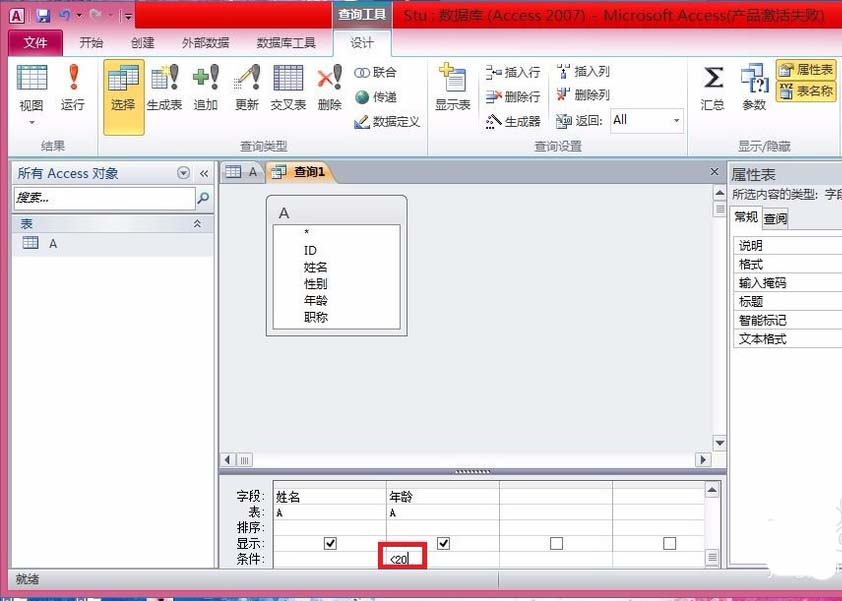Click 插入行 insert rows
Screen dimensions: 842x601
tap(513, 72)
